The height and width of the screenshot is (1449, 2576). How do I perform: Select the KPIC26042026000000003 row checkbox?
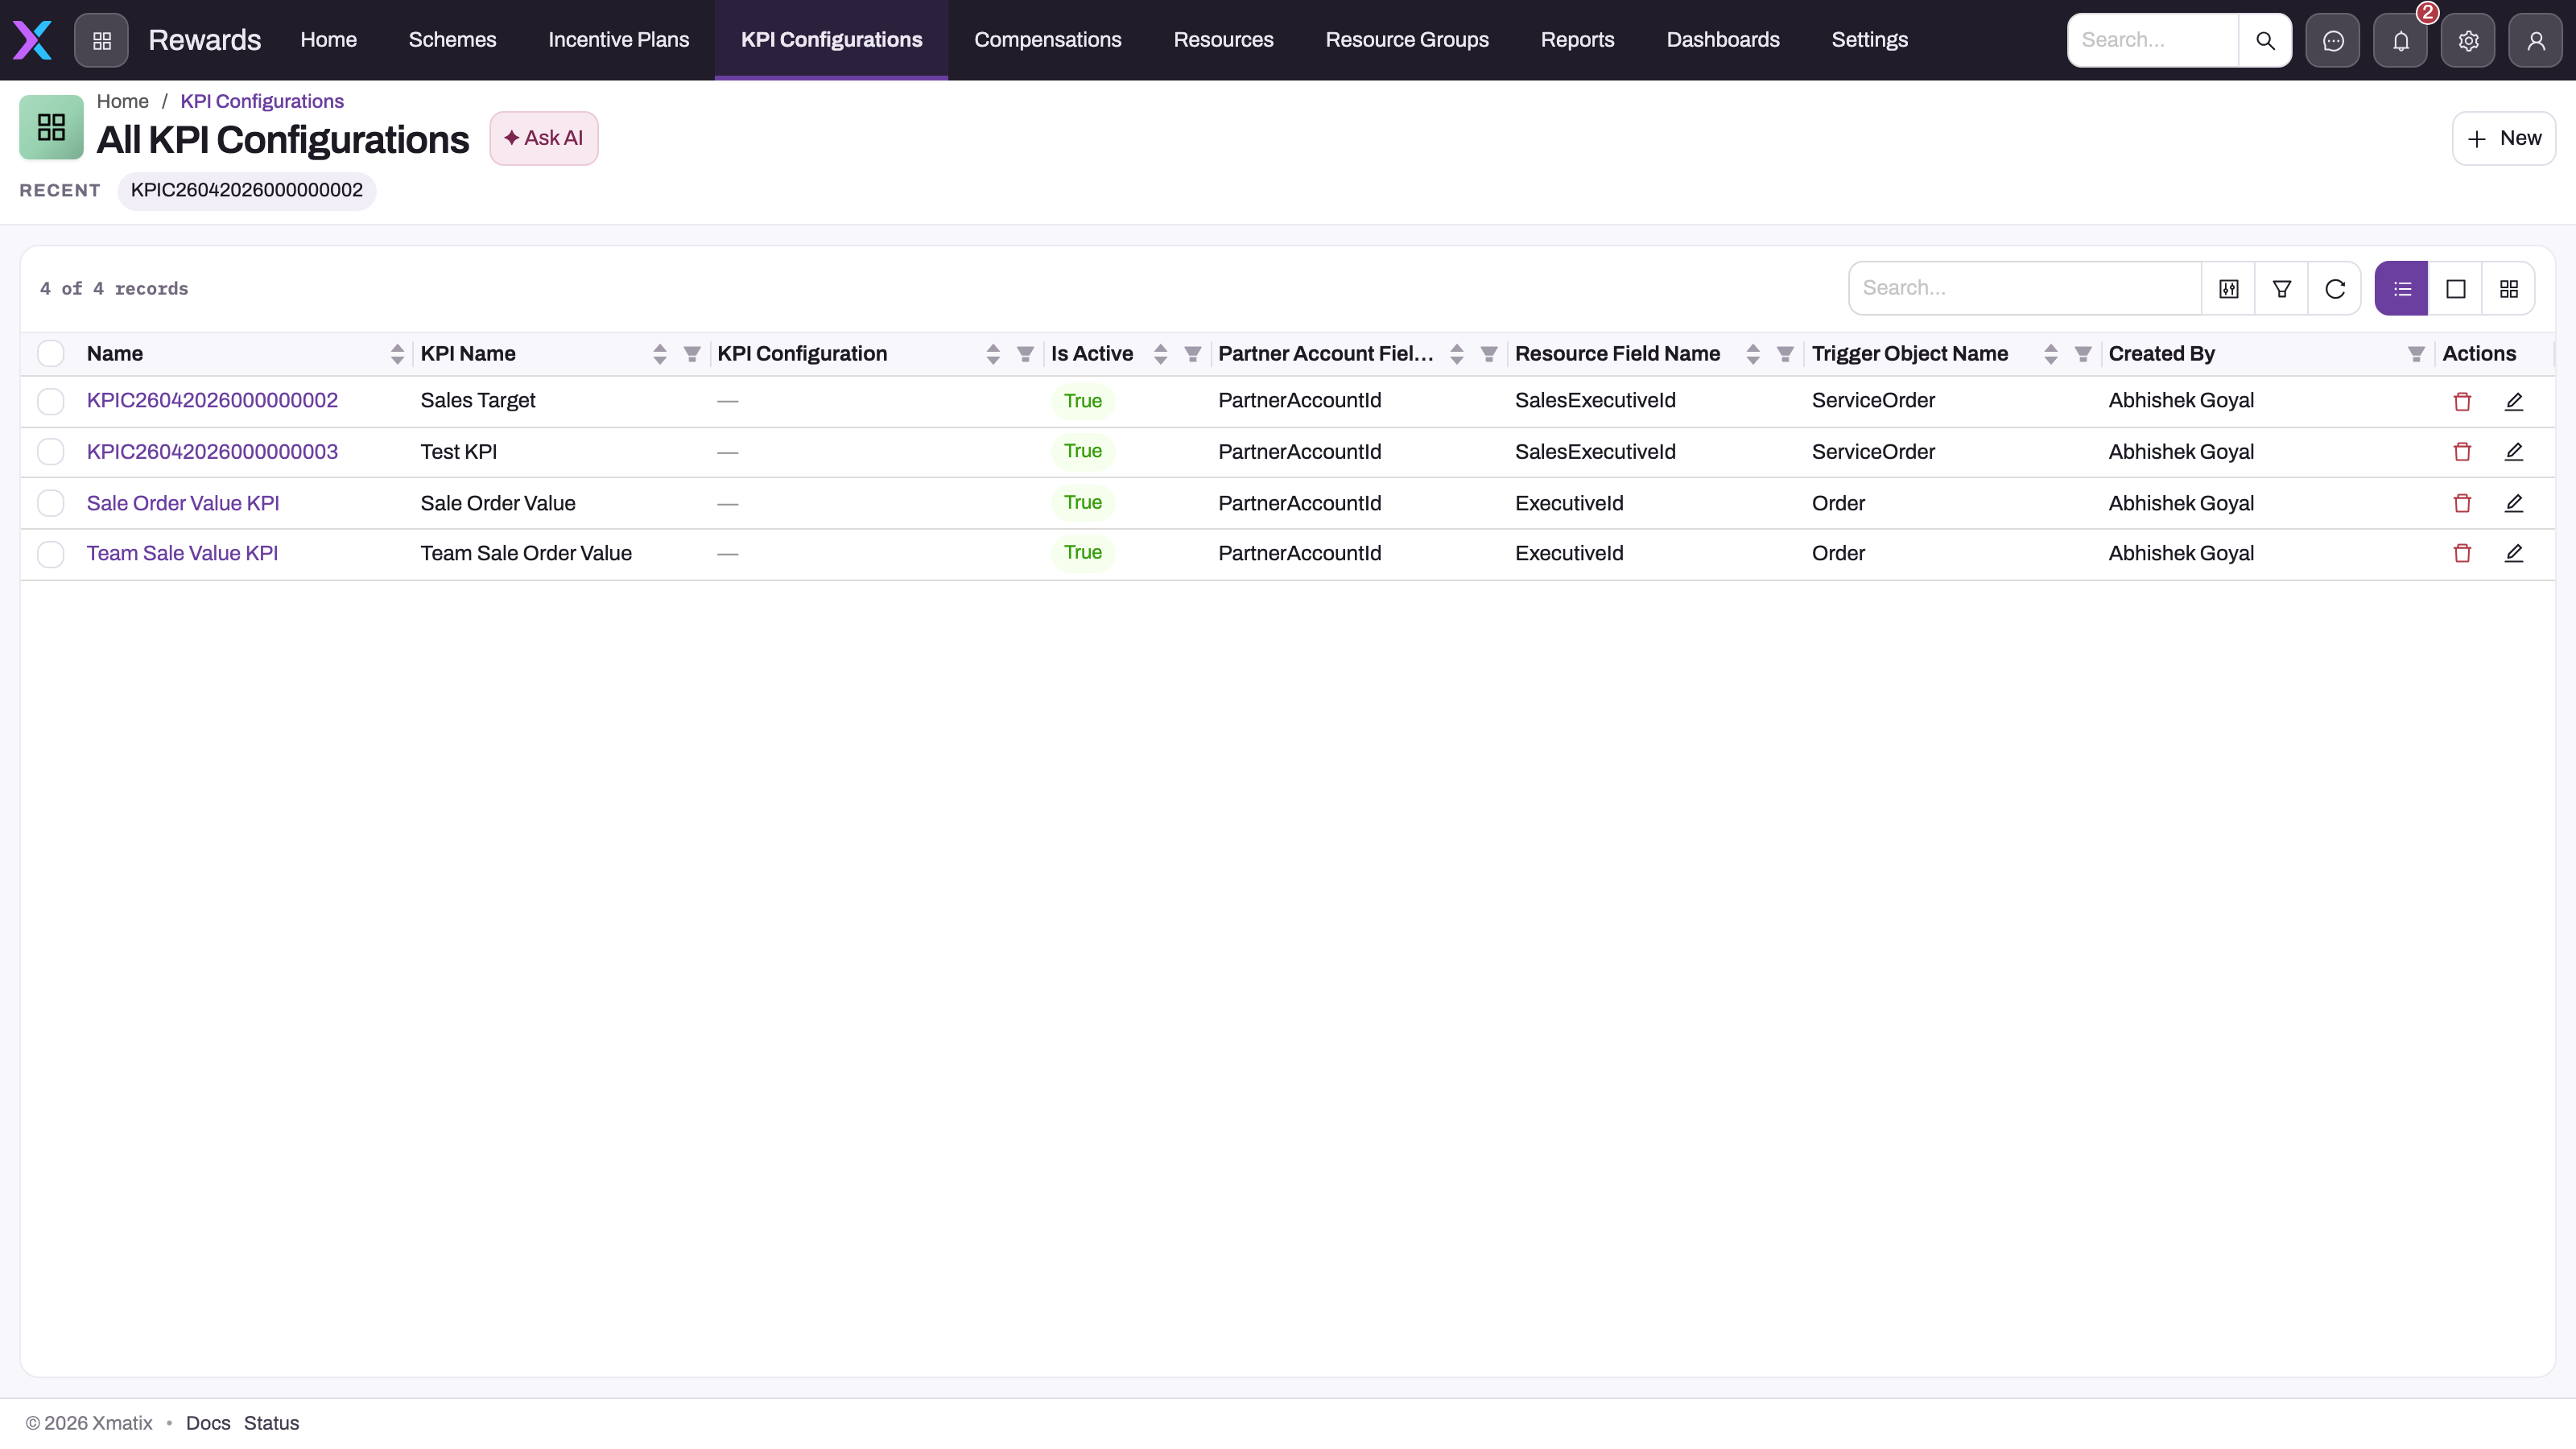(x=51, y=452)
